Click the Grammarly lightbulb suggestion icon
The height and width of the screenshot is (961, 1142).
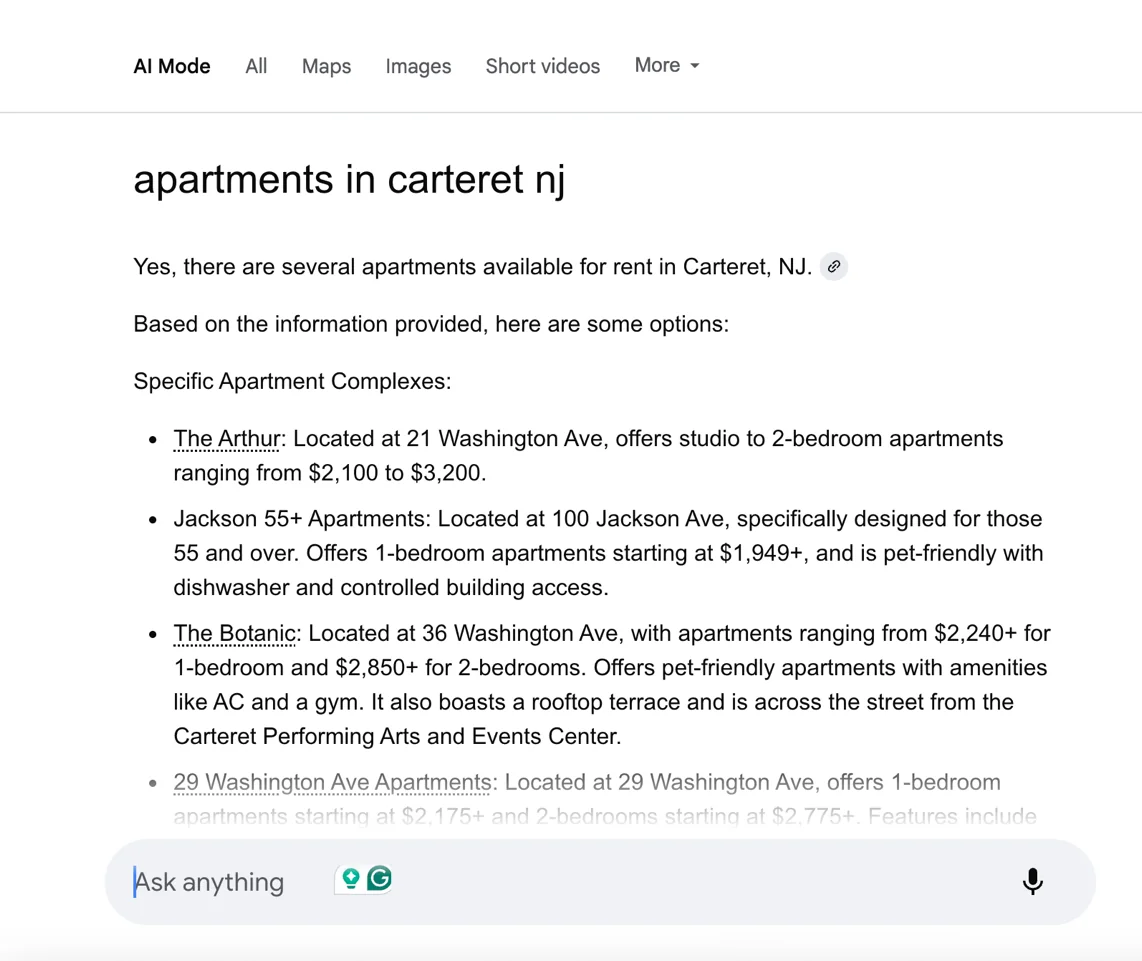pos(351,879)
